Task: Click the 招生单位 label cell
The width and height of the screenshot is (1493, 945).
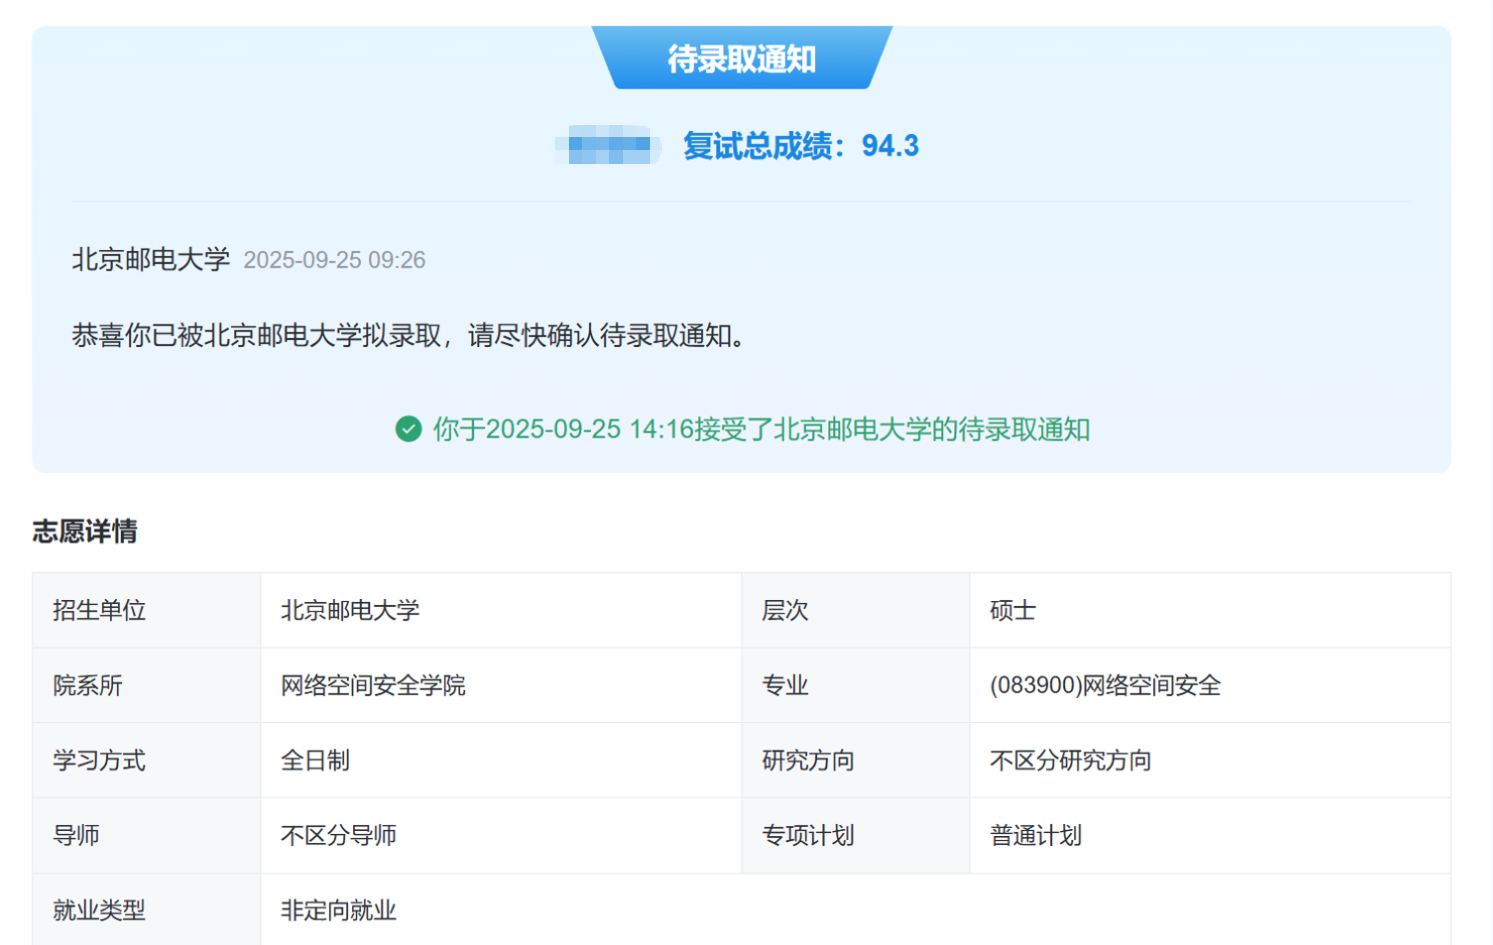Action: [x=147, y=610]
